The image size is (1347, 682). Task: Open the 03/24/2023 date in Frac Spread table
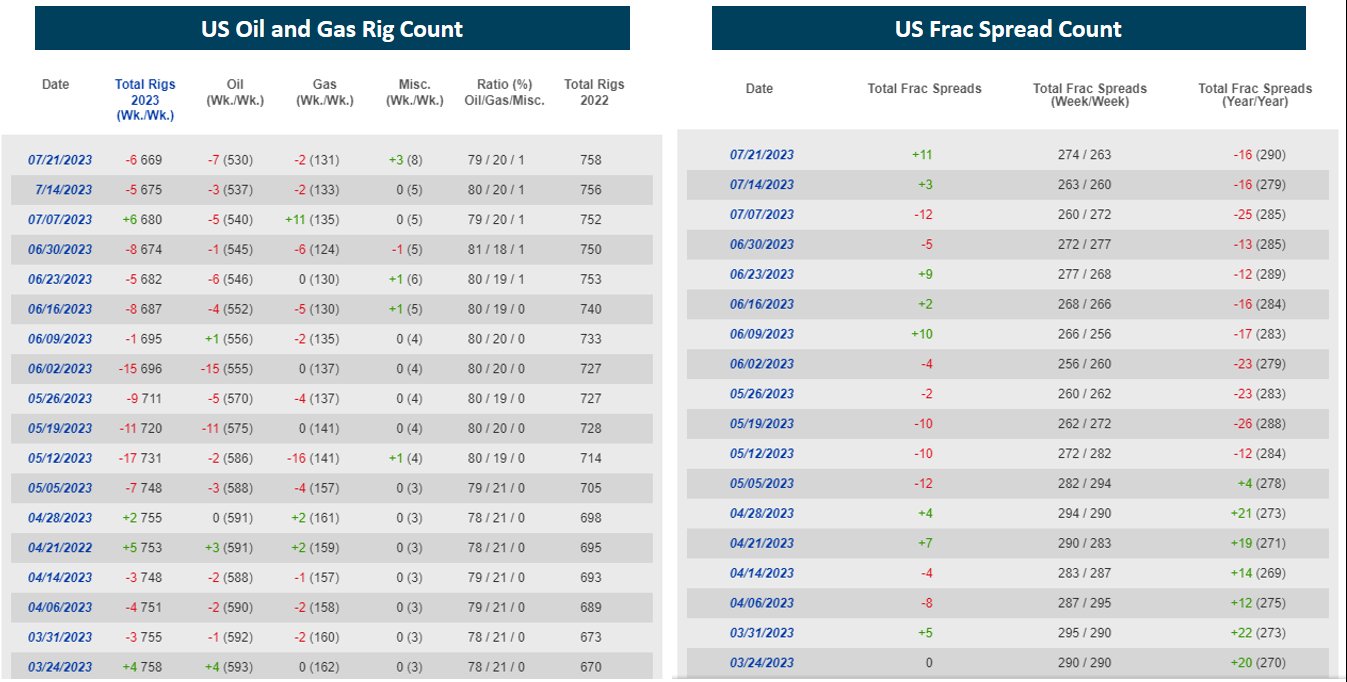[762, 663]
